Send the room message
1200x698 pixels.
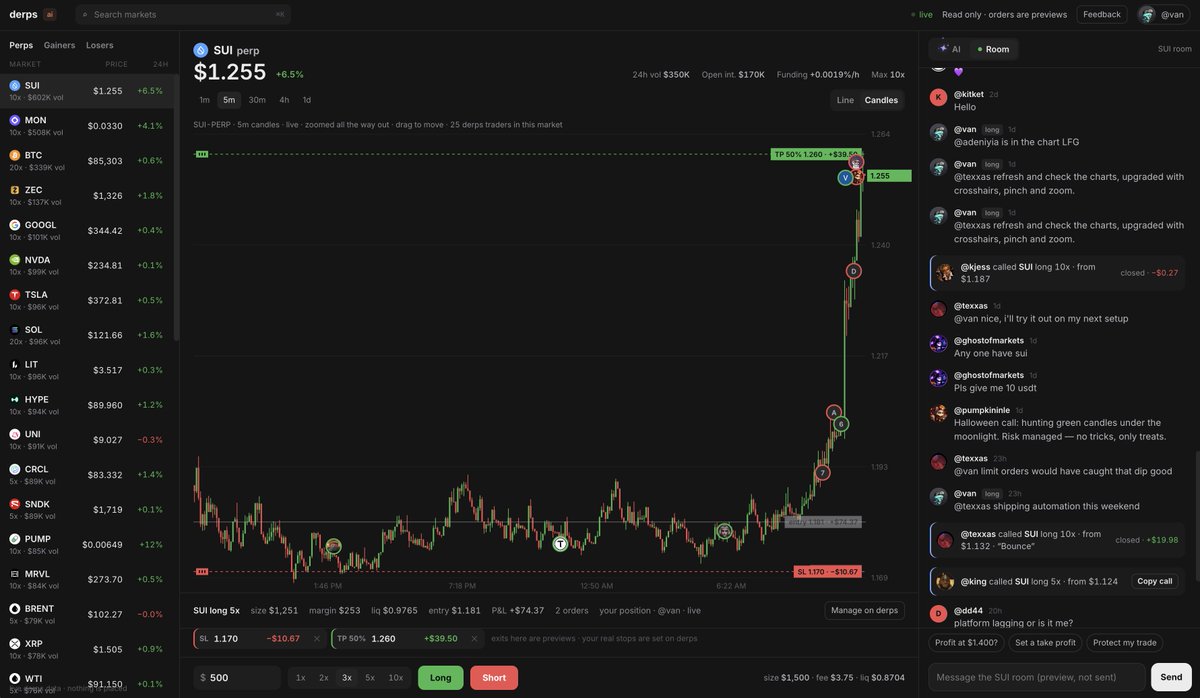(x=1172, y=677)
